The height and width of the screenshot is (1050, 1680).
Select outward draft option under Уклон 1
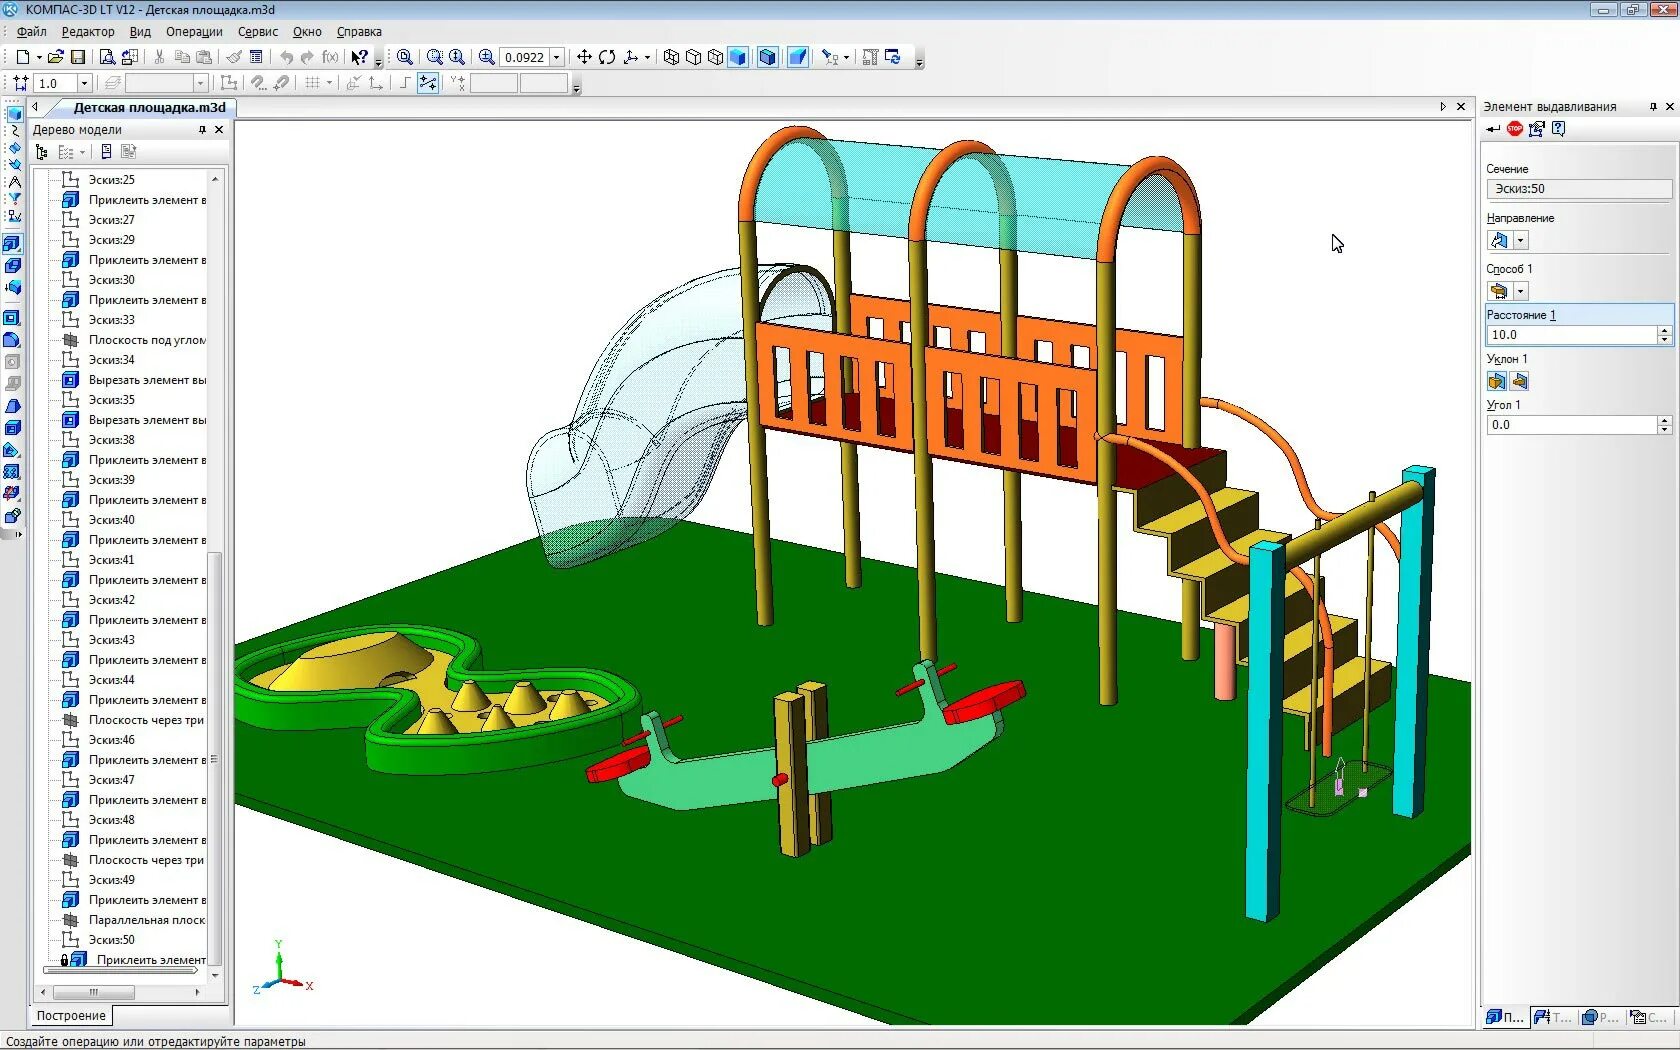(x=1497, y=381)
